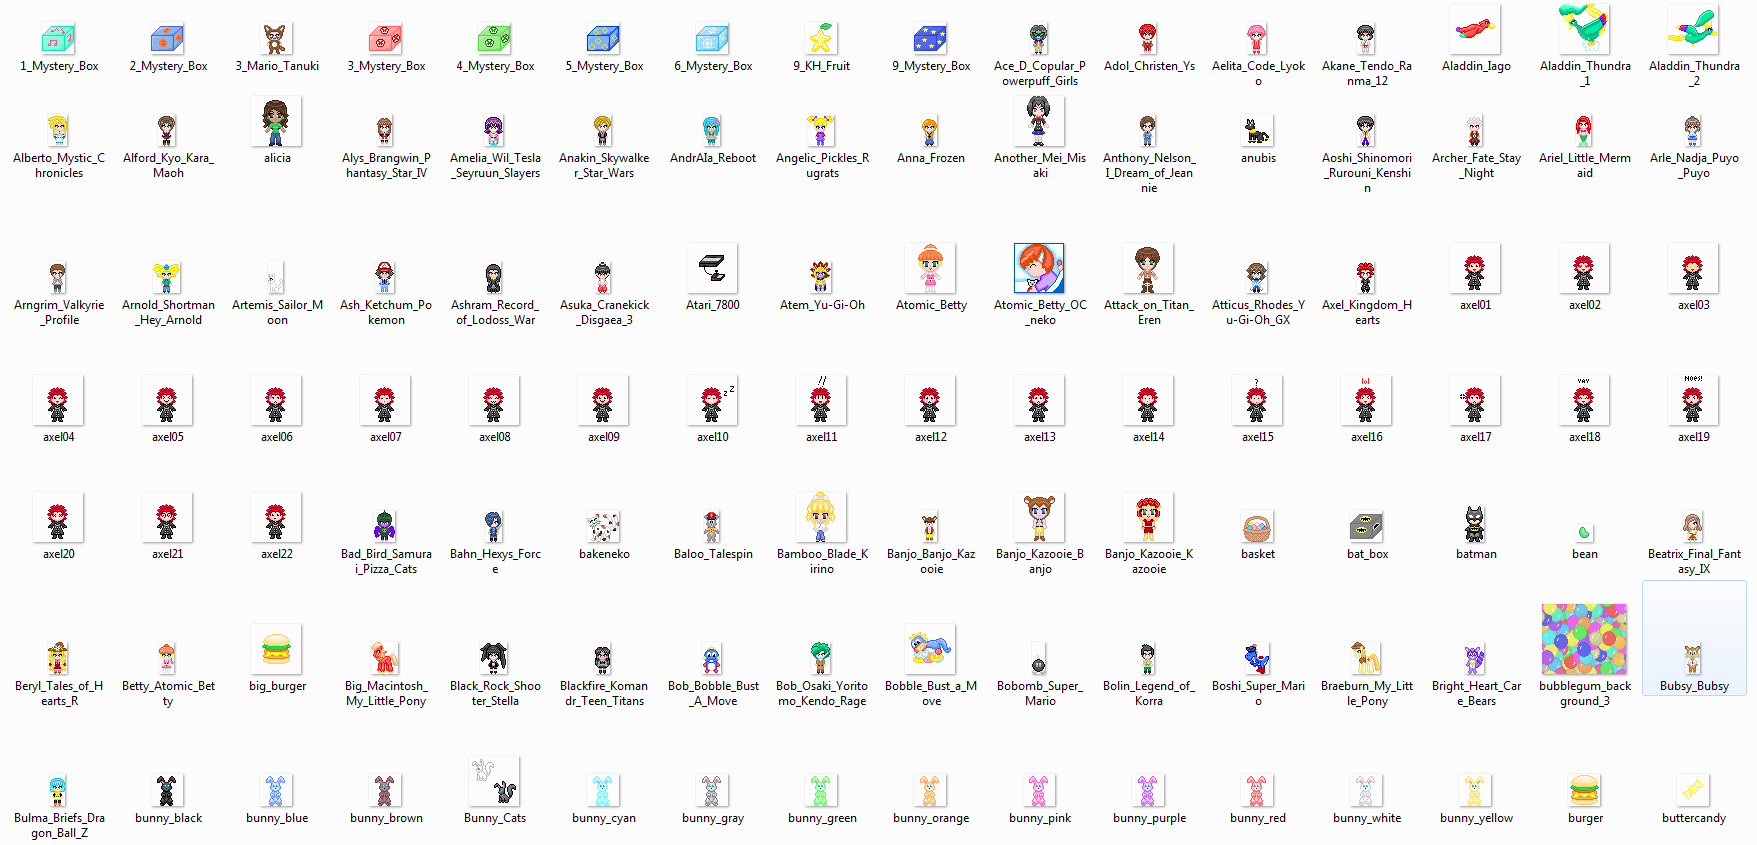This screenshot has width=1757, height=845.
Task: Select the Anna_Frozen sprite icon
Action: (930, 131)
